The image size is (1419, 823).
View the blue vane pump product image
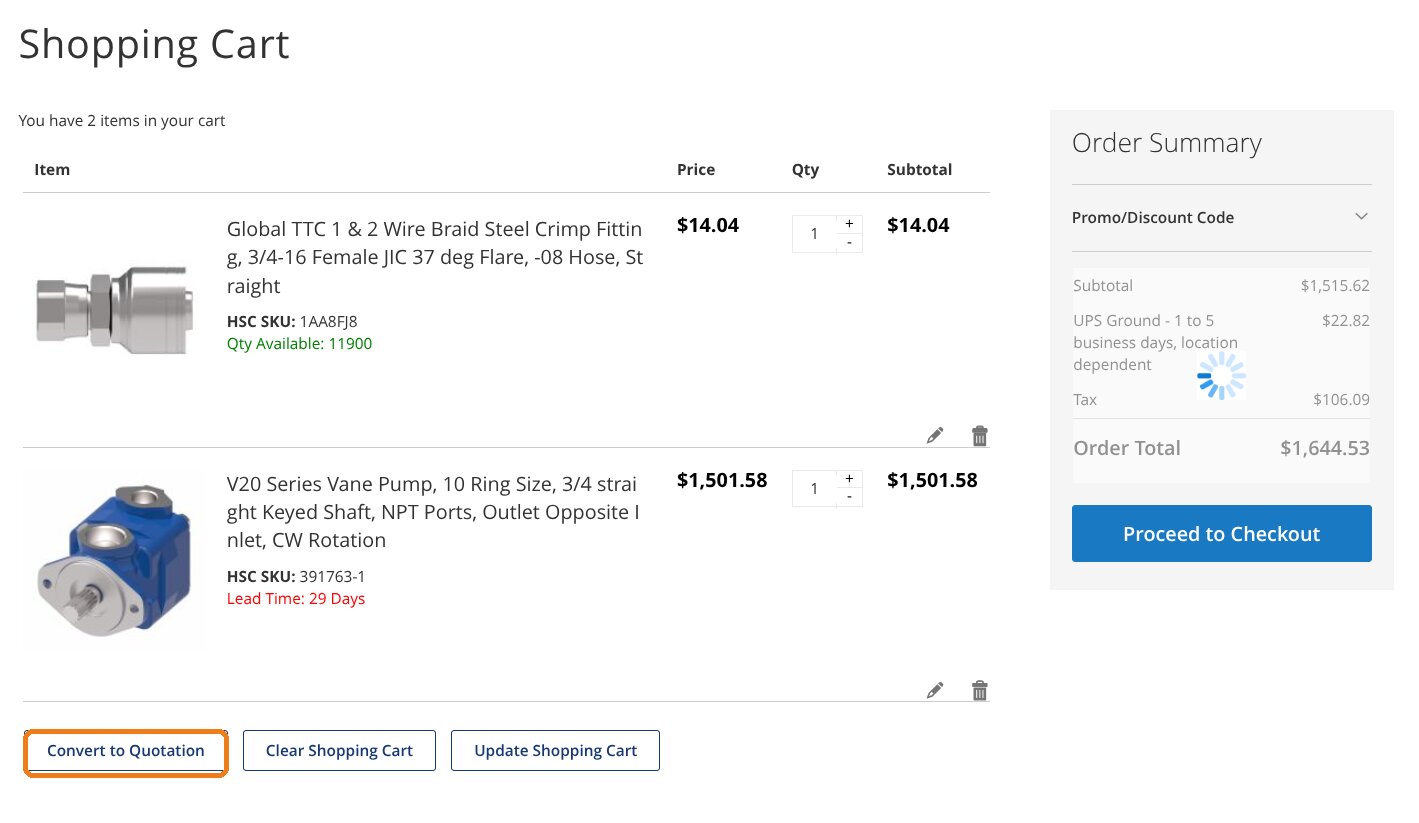(112, 560)
